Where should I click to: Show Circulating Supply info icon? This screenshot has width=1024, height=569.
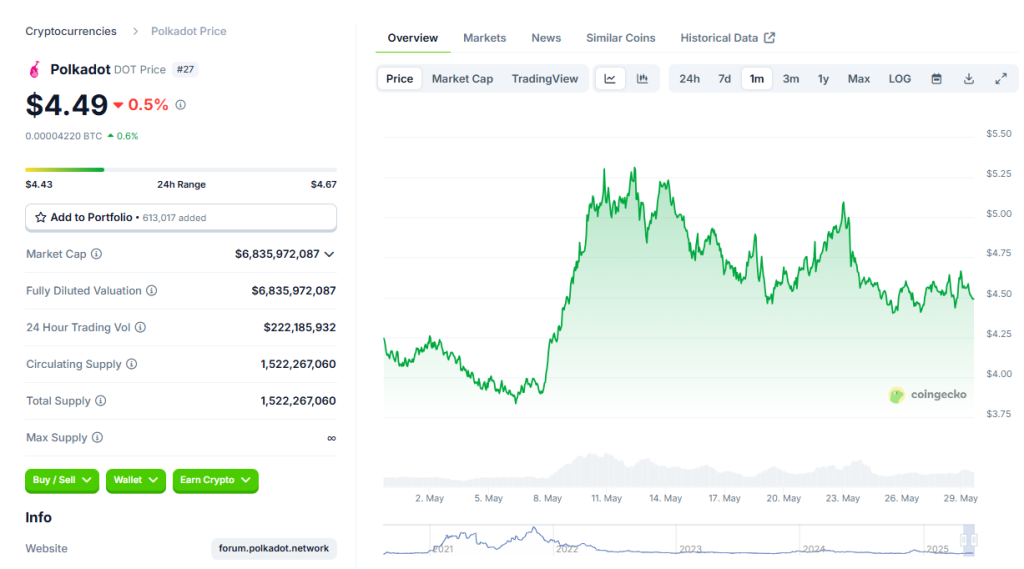(131, 364)
